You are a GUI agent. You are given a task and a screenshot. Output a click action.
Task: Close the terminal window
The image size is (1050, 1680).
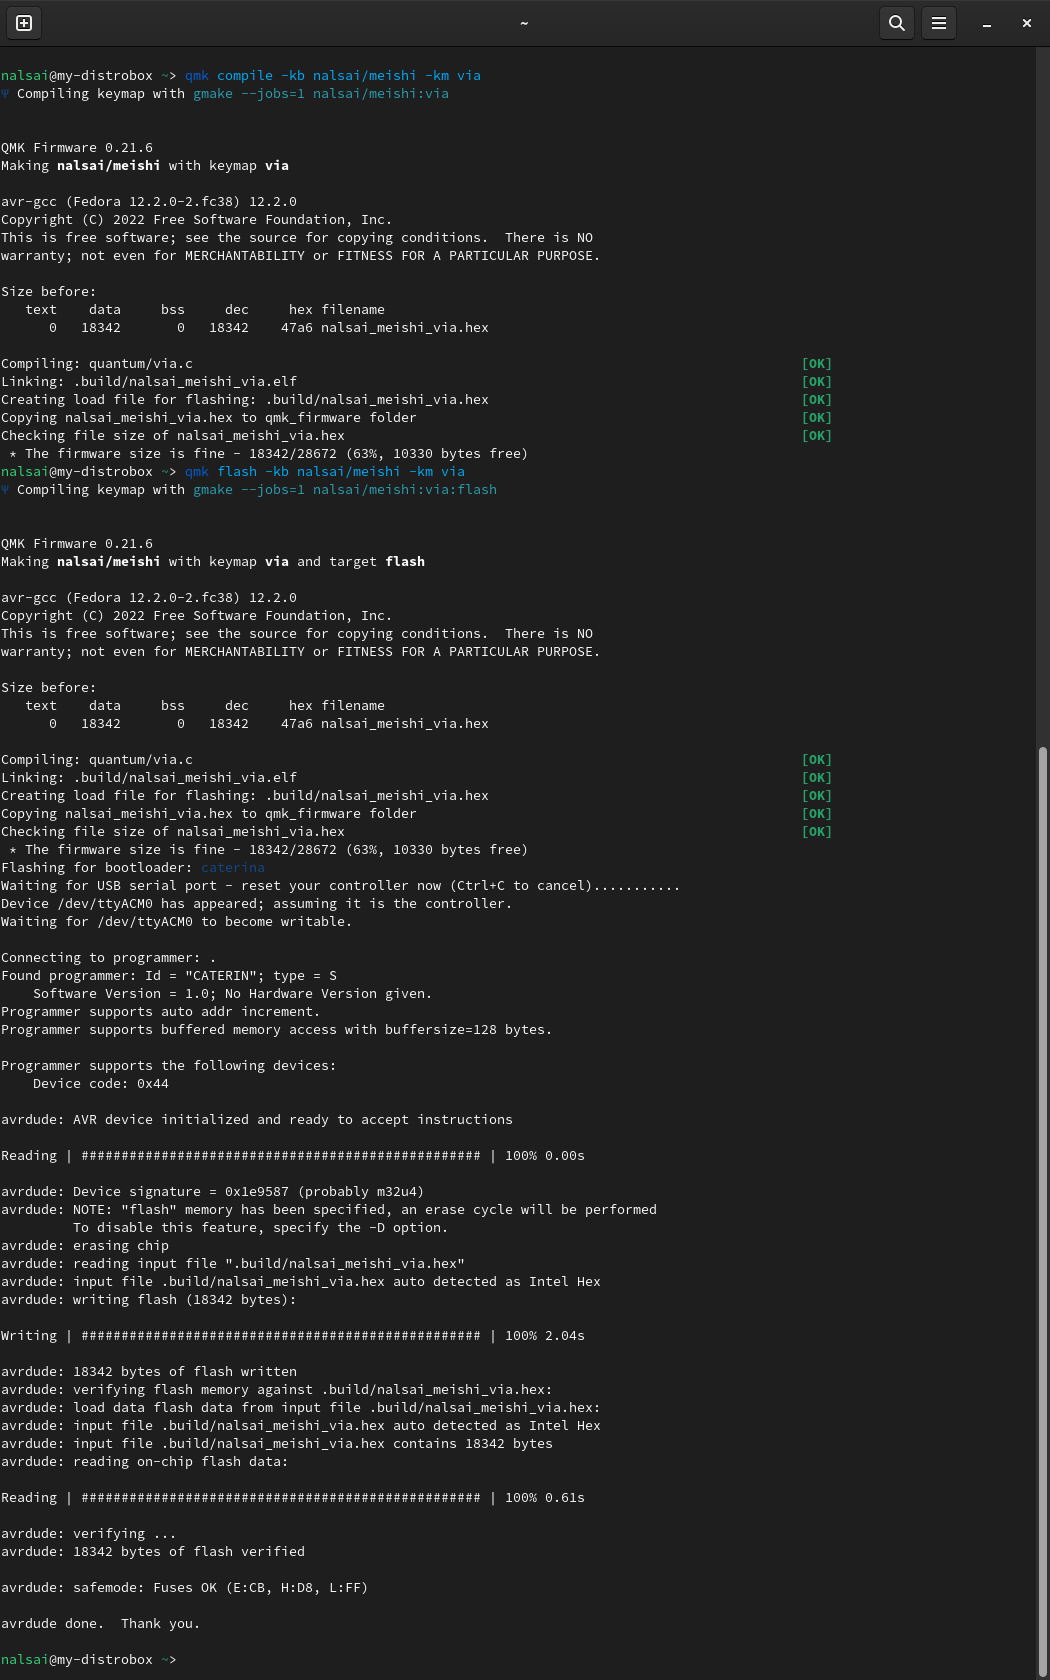tap(1027, 23)
